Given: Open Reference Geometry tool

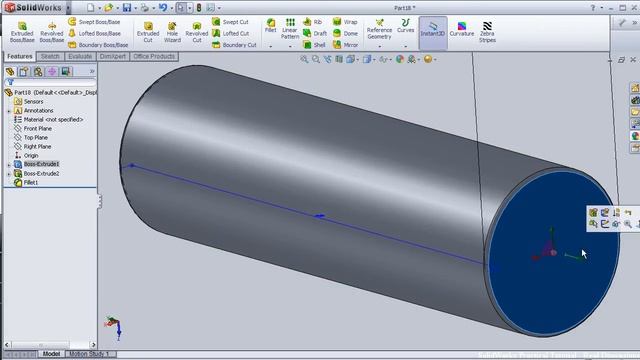Looking at the screenshot, I should pyautogui.click(x=379, y=29).
